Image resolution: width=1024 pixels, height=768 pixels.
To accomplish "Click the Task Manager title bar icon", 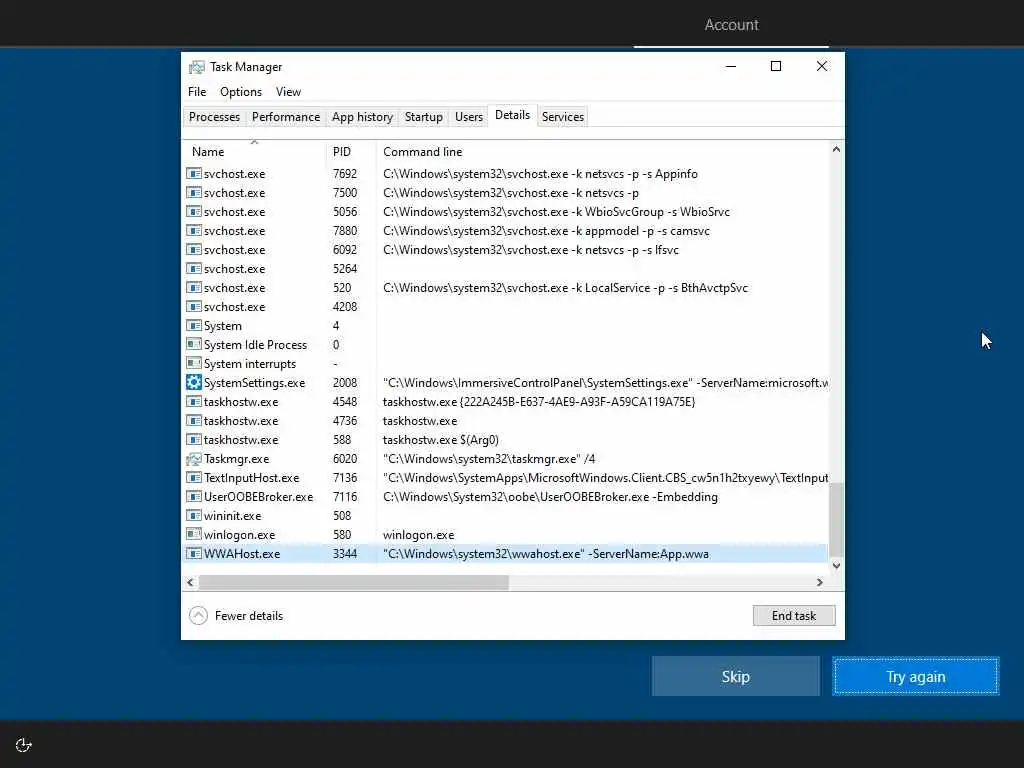I will click(197, 67).
